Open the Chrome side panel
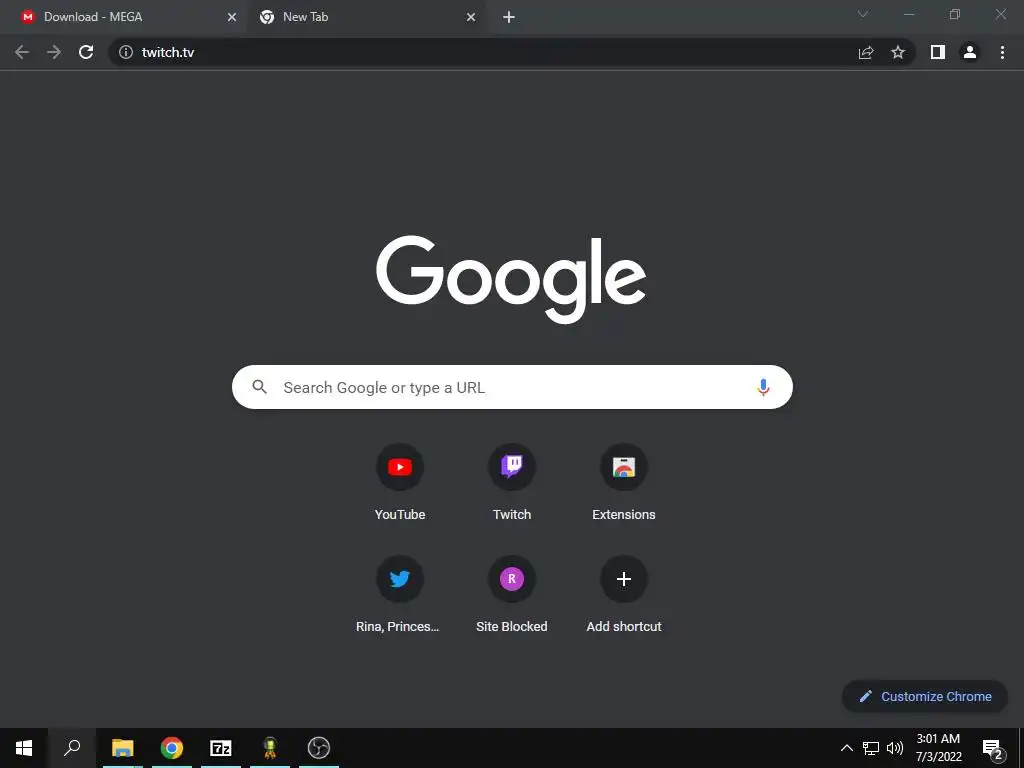Viewport: 1024px width, 768px height. [938, 52]
